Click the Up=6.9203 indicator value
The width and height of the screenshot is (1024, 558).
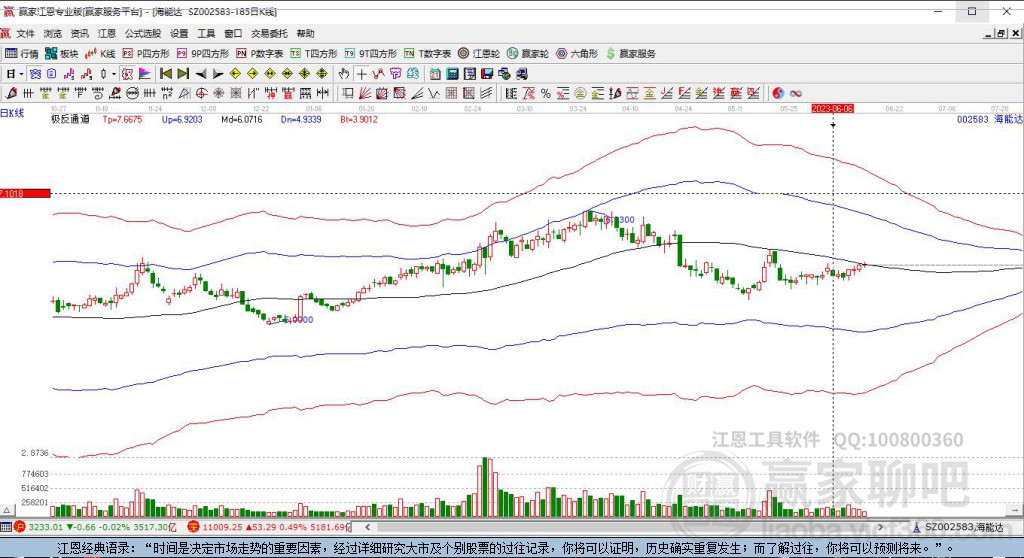[182, 120]
